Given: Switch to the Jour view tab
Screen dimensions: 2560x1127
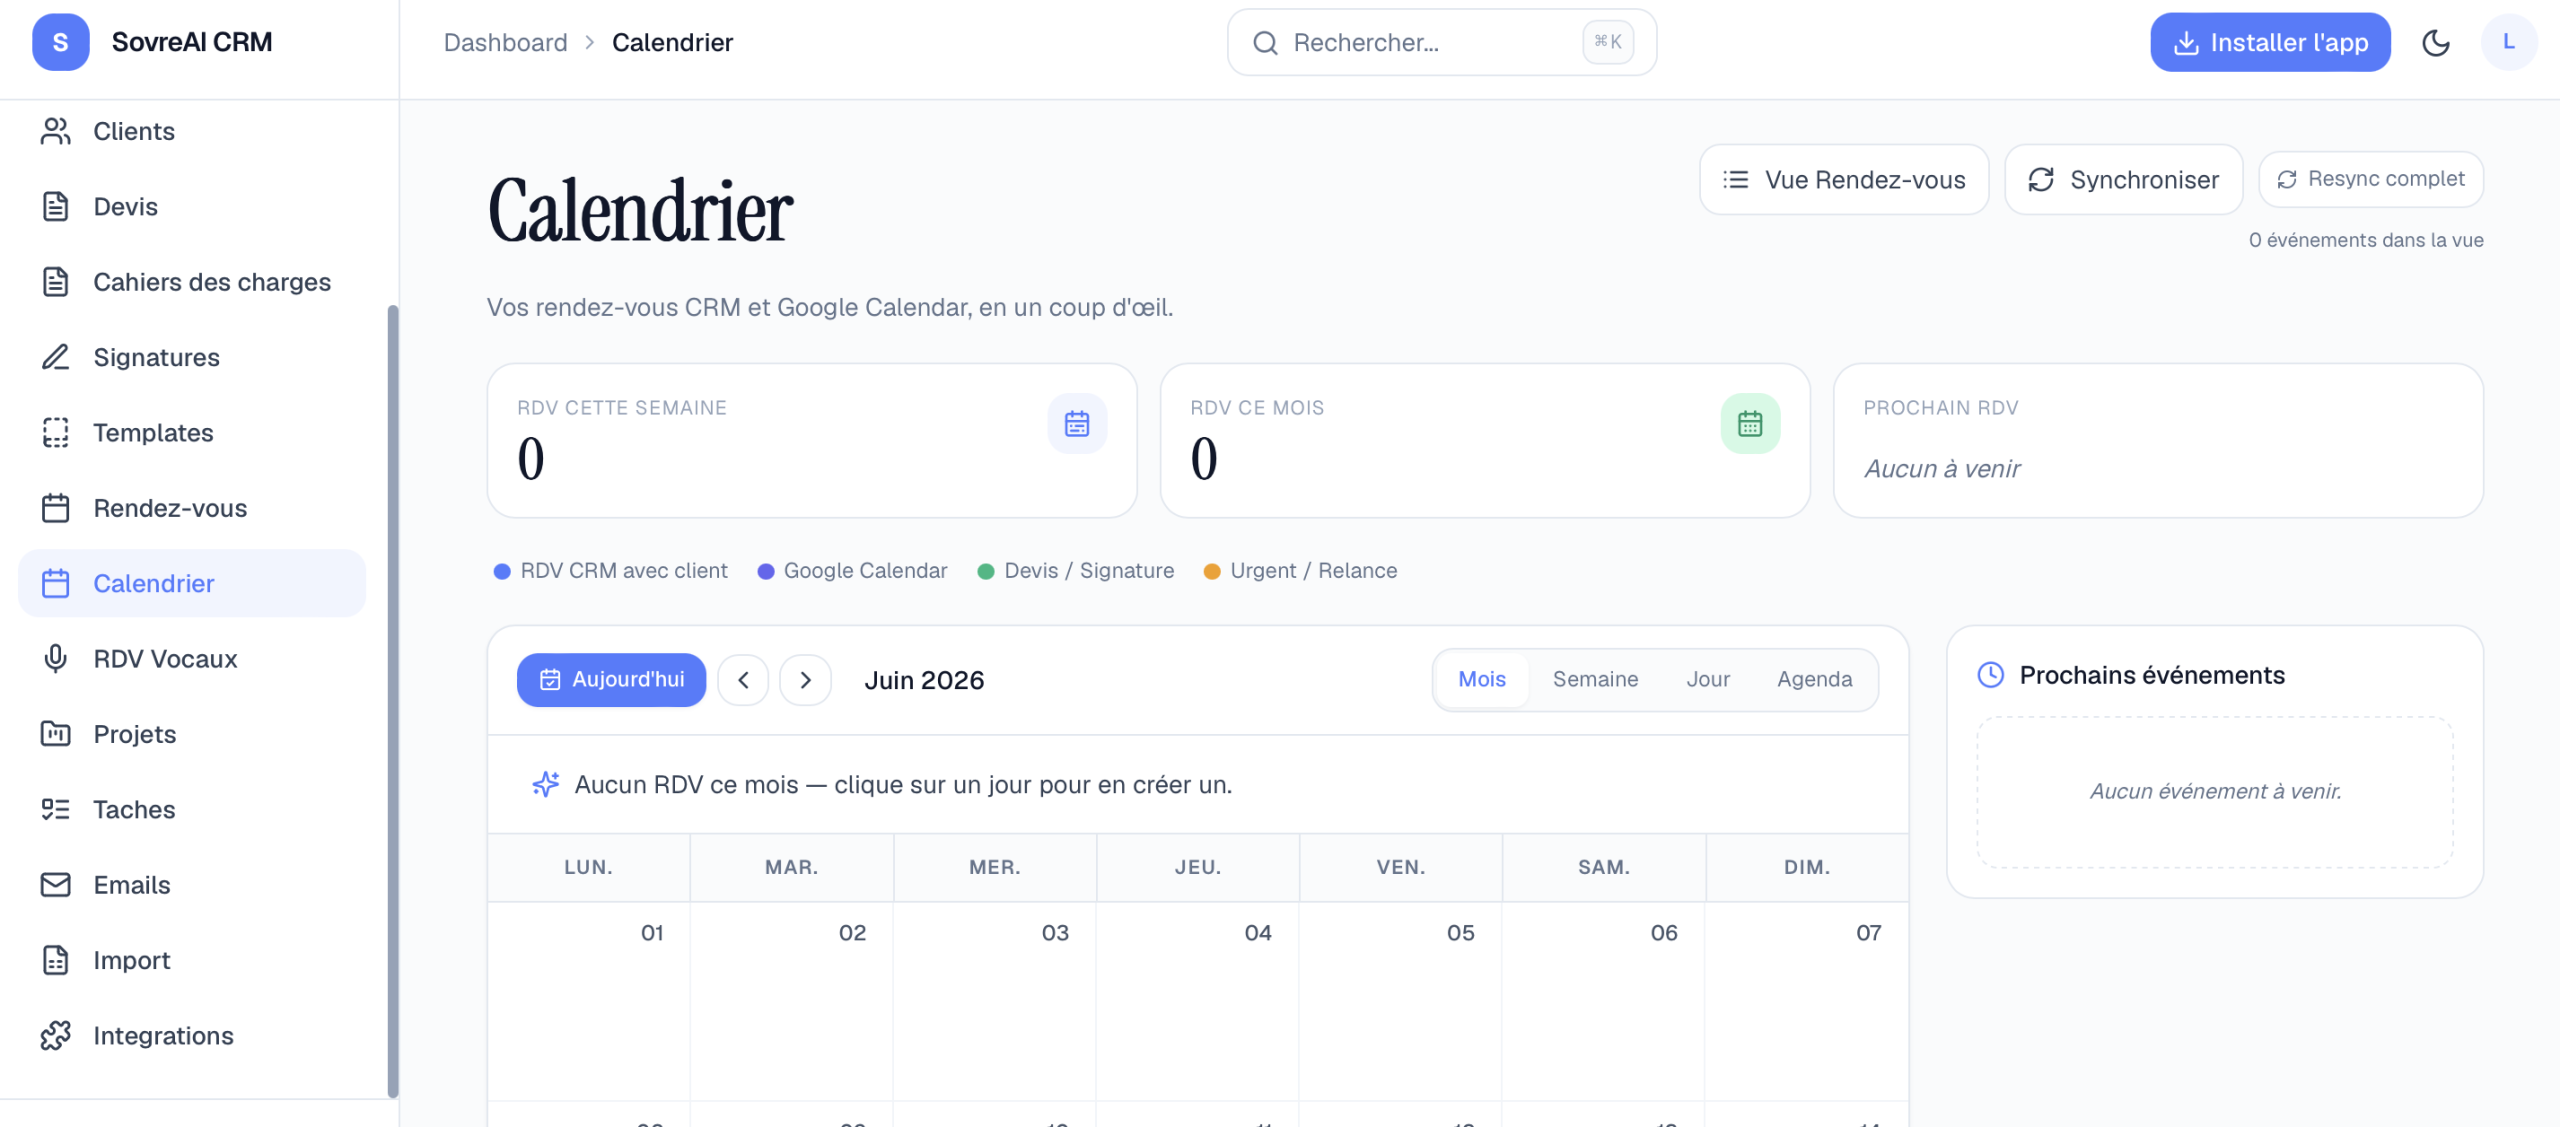Looking at the screenshot, I should point(1708,680).
